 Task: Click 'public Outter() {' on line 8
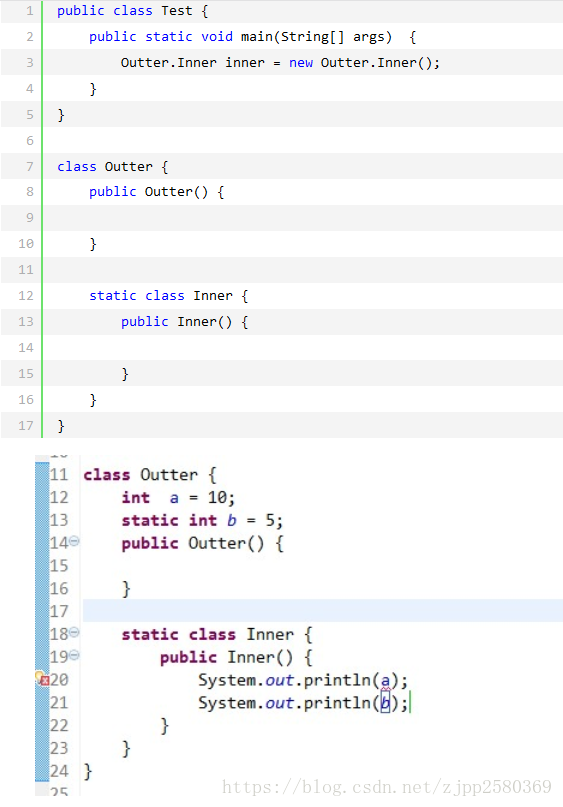coord(156,192)
